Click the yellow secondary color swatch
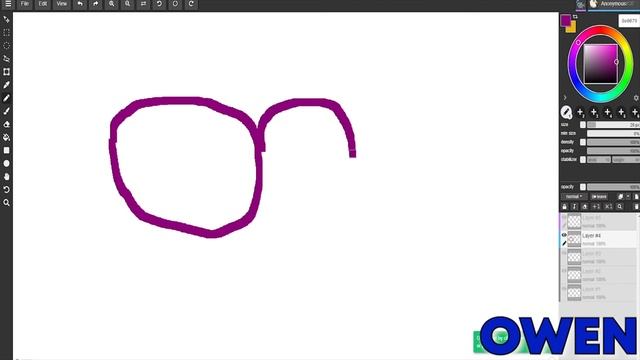Image resolution: width=640 pixels, height=360 pixels. (x=572, y=28)
